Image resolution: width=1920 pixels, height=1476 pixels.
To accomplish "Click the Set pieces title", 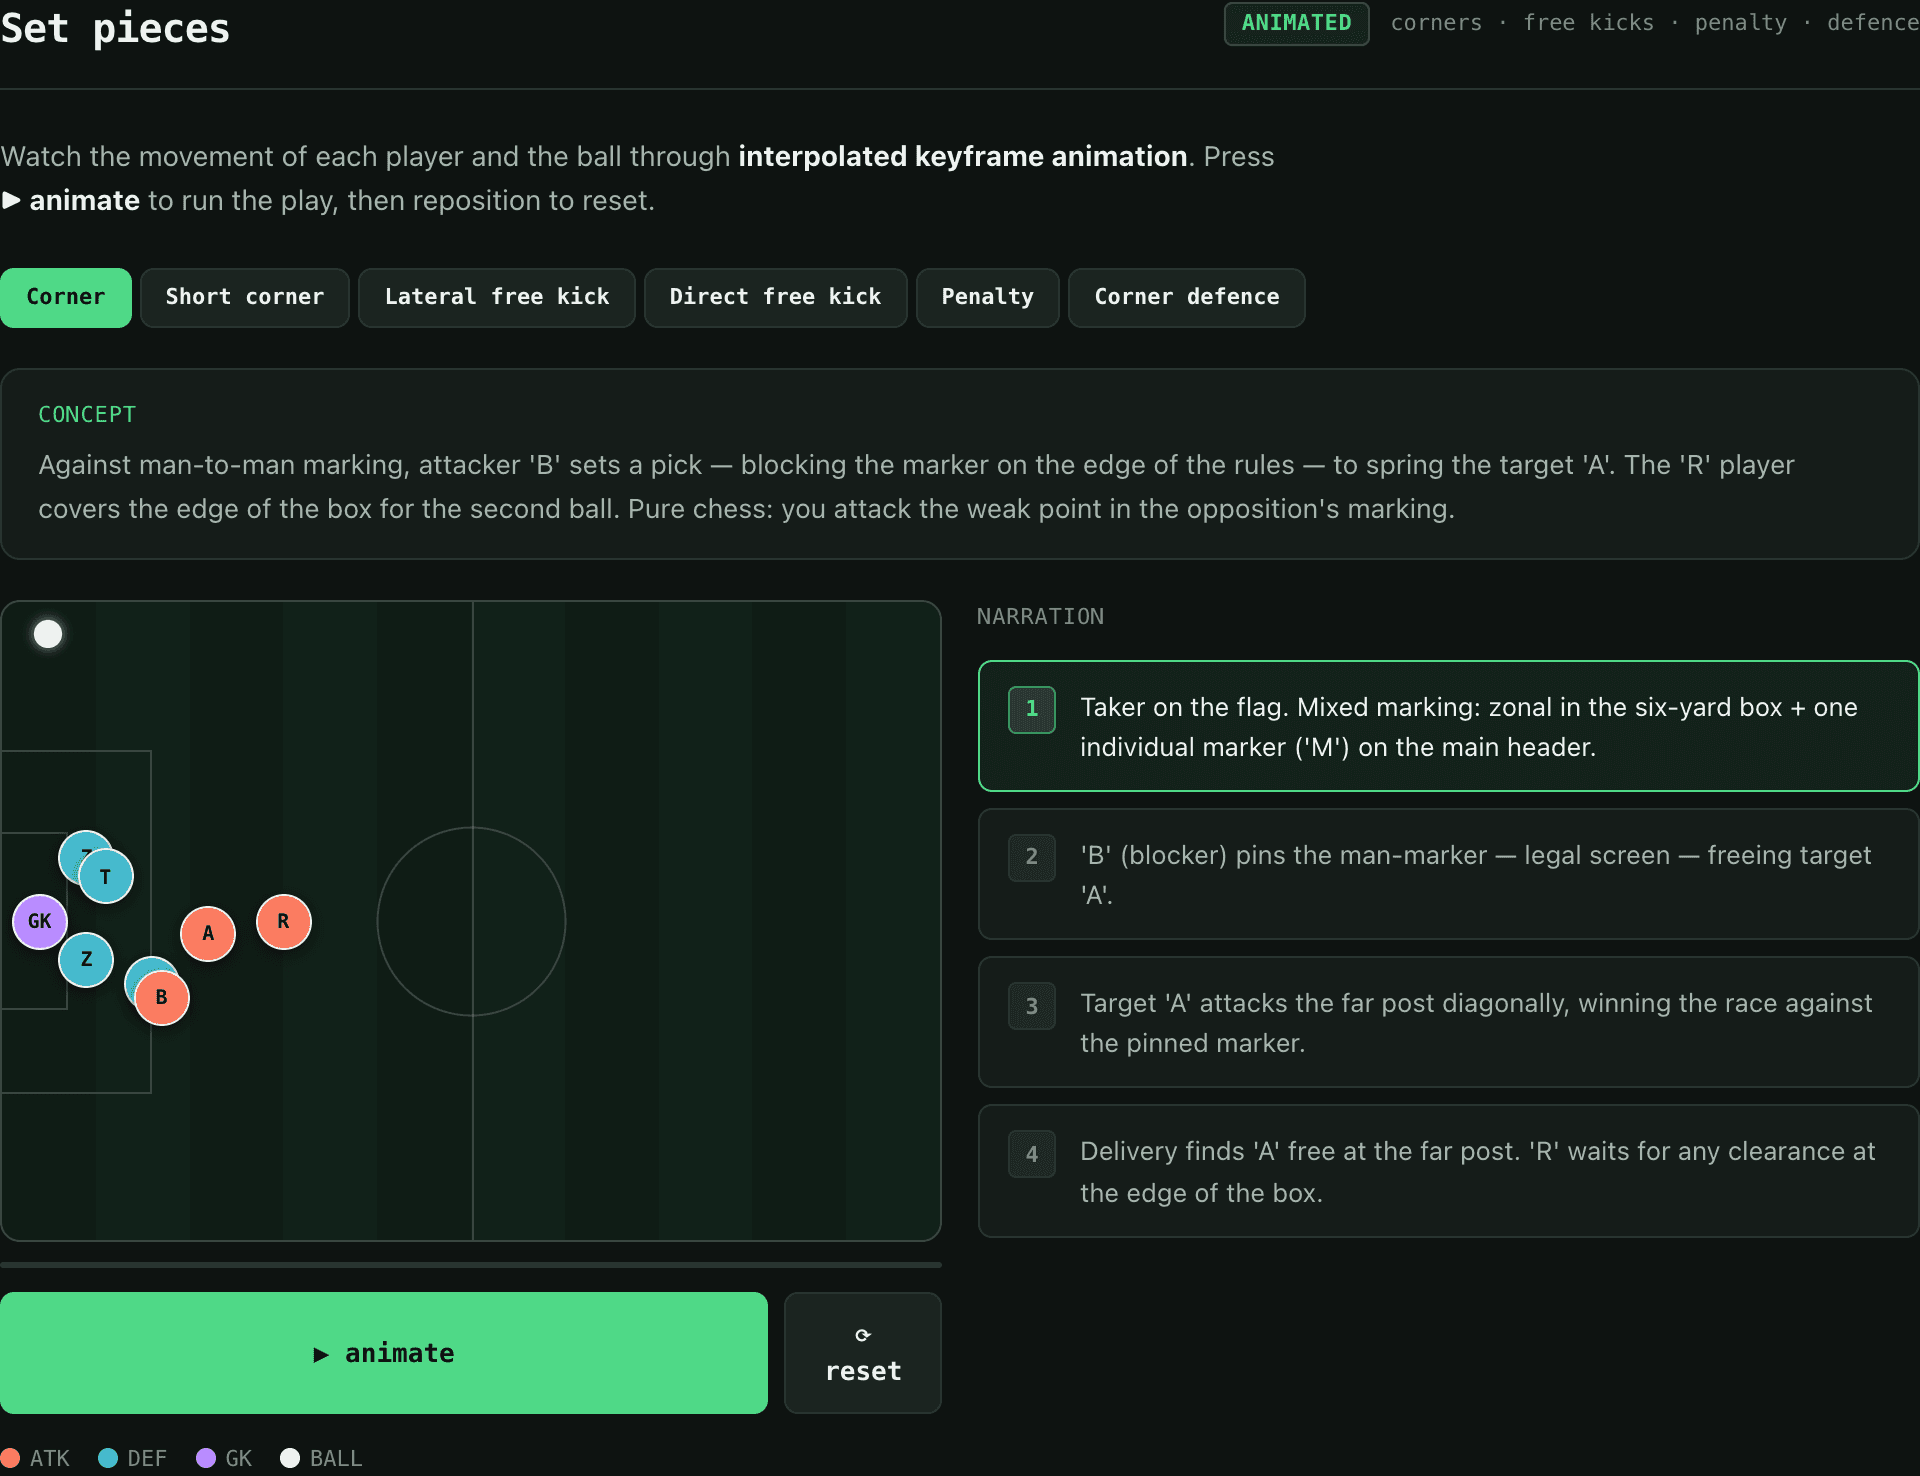I will (115, 28).
